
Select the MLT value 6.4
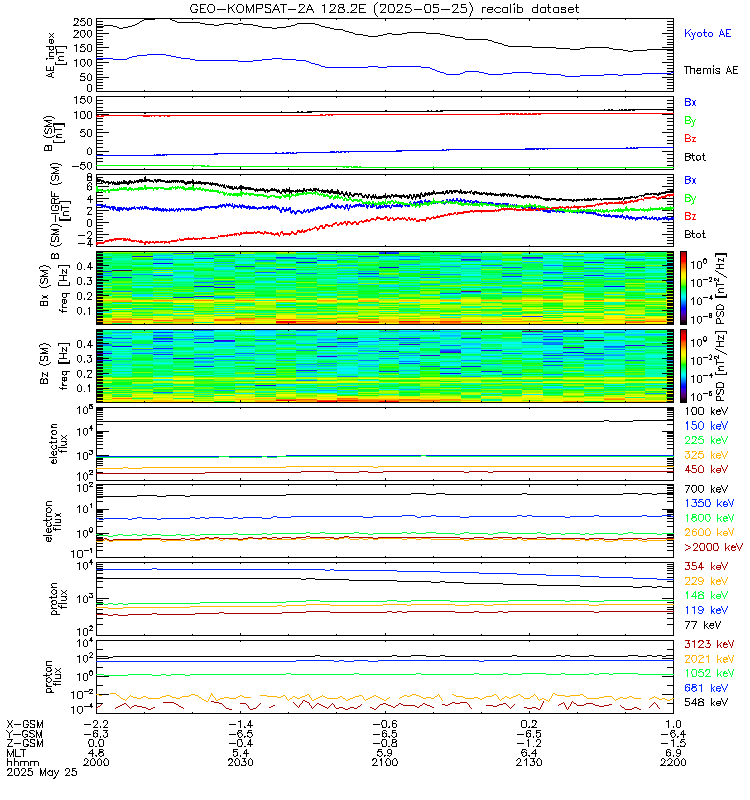tap(529, 753)
